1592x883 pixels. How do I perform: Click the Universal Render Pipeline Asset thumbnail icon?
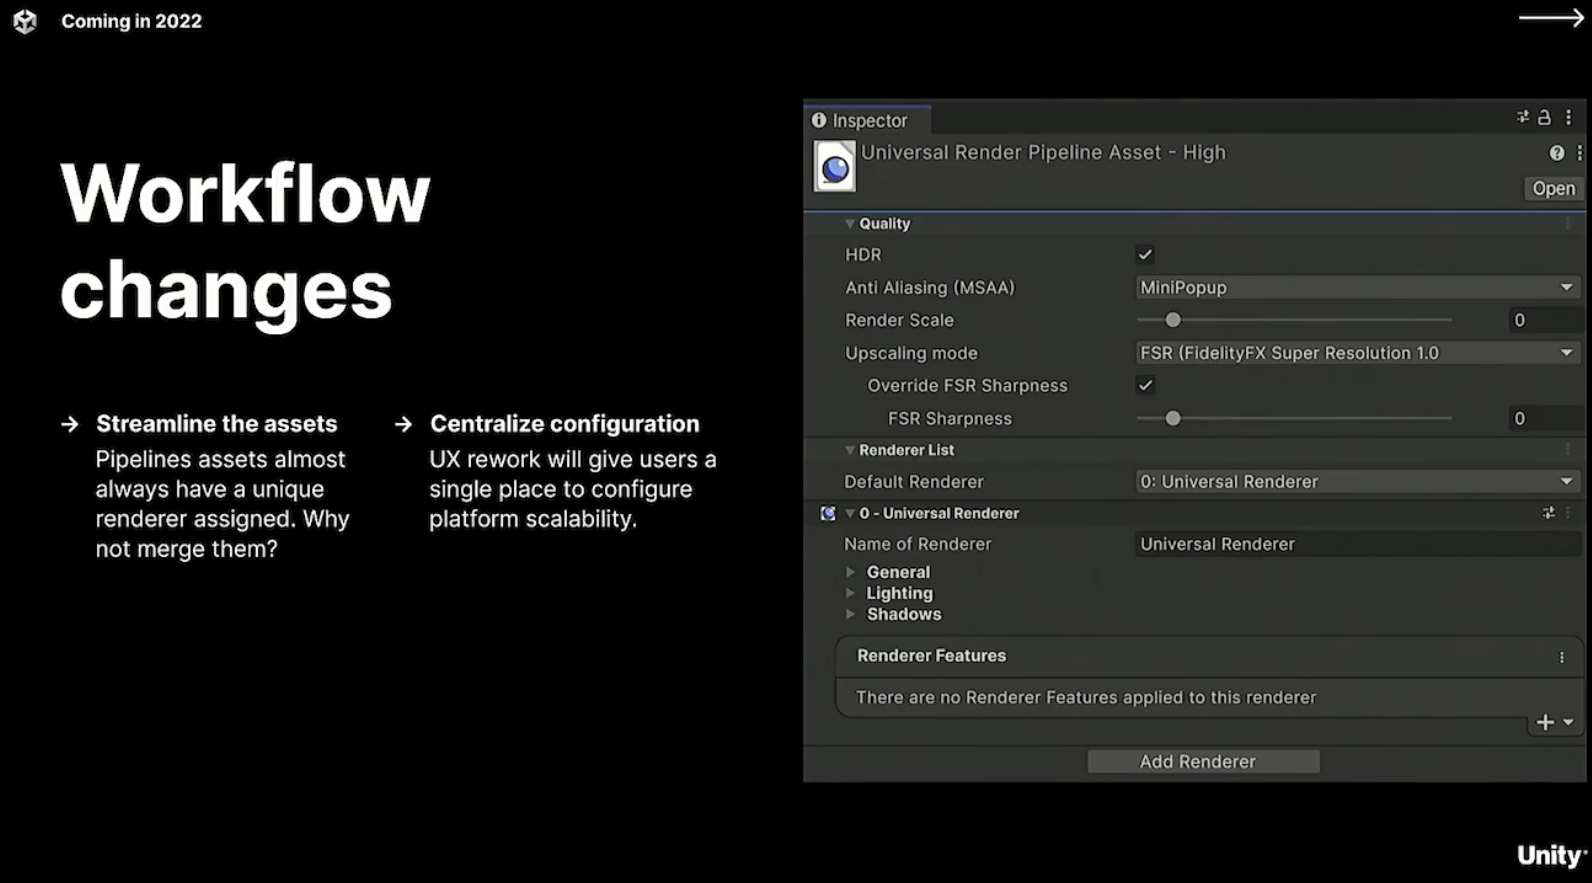pos(834,166)
